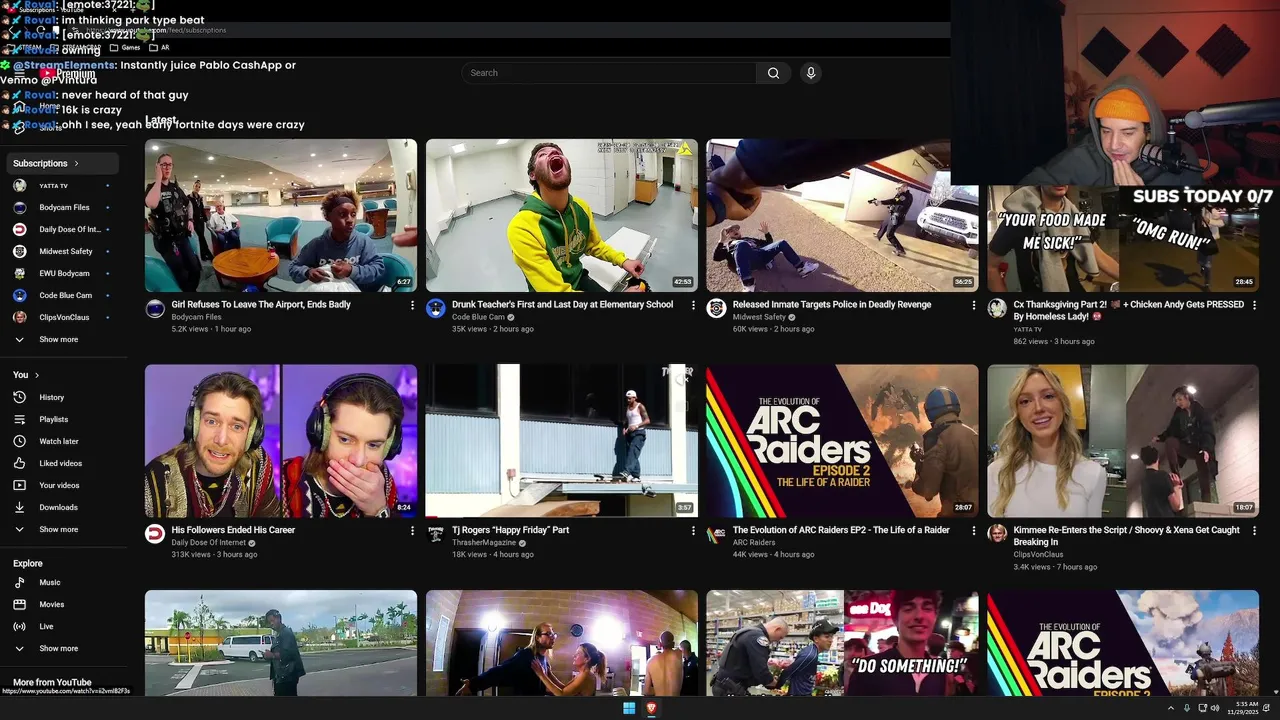Open the Code Blue Cam avatar beside Drunk Teacher video
Viewport: 1280px width, 720px height.
click(435, 309)
